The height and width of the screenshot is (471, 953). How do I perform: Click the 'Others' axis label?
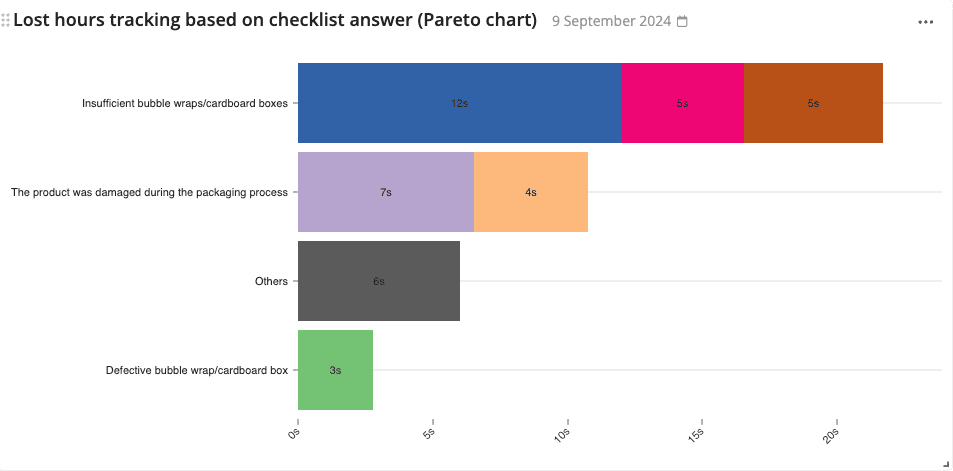coord(271,281)
